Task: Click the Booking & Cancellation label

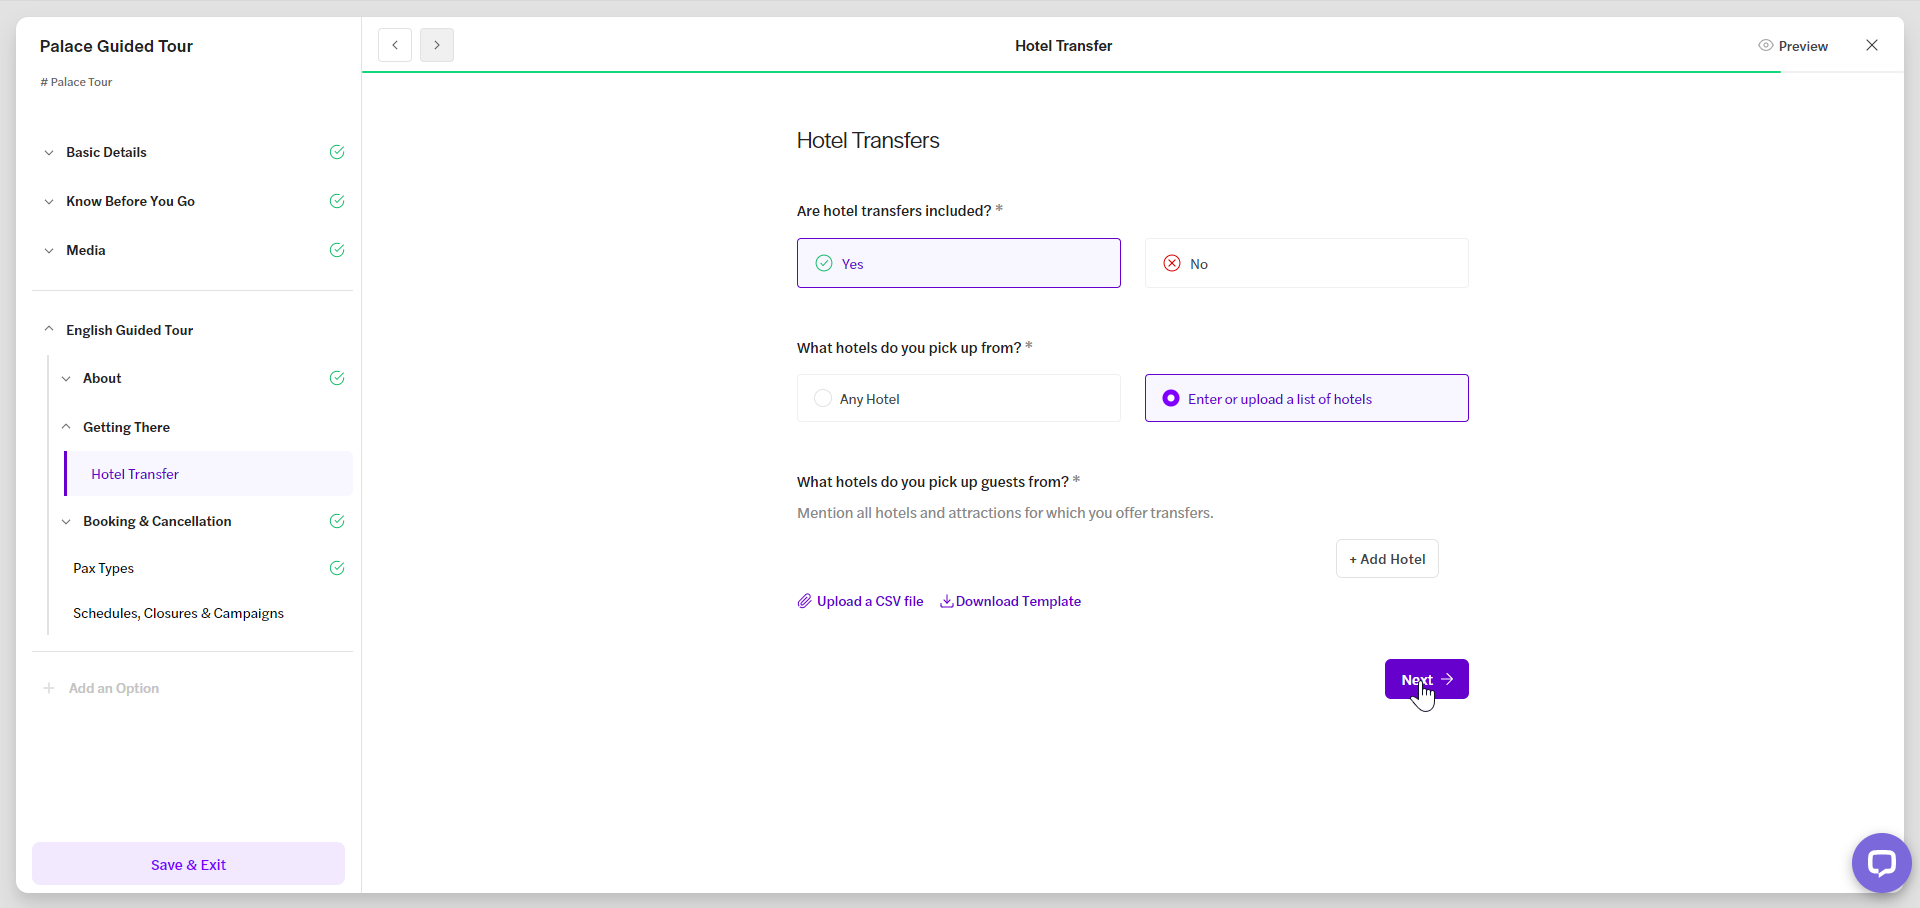Action: (157, 521)
